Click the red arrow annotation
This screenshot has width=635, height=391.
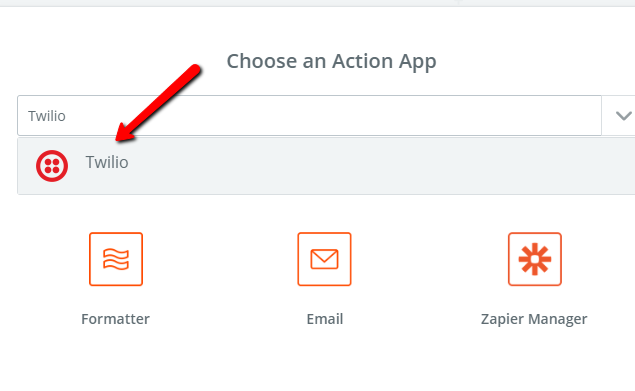click(x=158, y=103)
